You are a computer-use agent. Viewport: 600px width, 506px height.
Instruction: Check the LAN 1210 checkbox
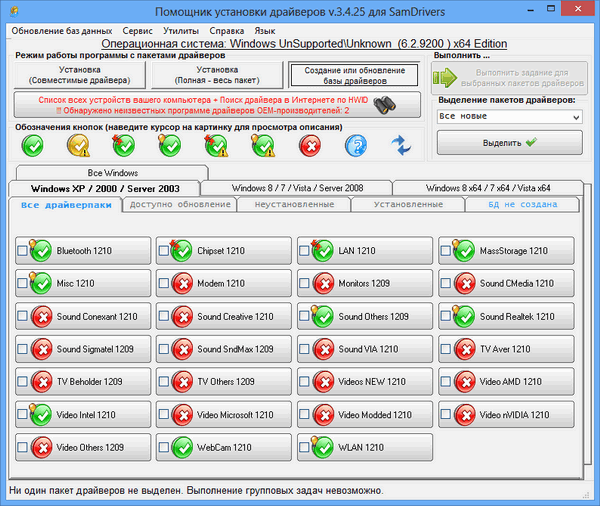tap(304, 251)
